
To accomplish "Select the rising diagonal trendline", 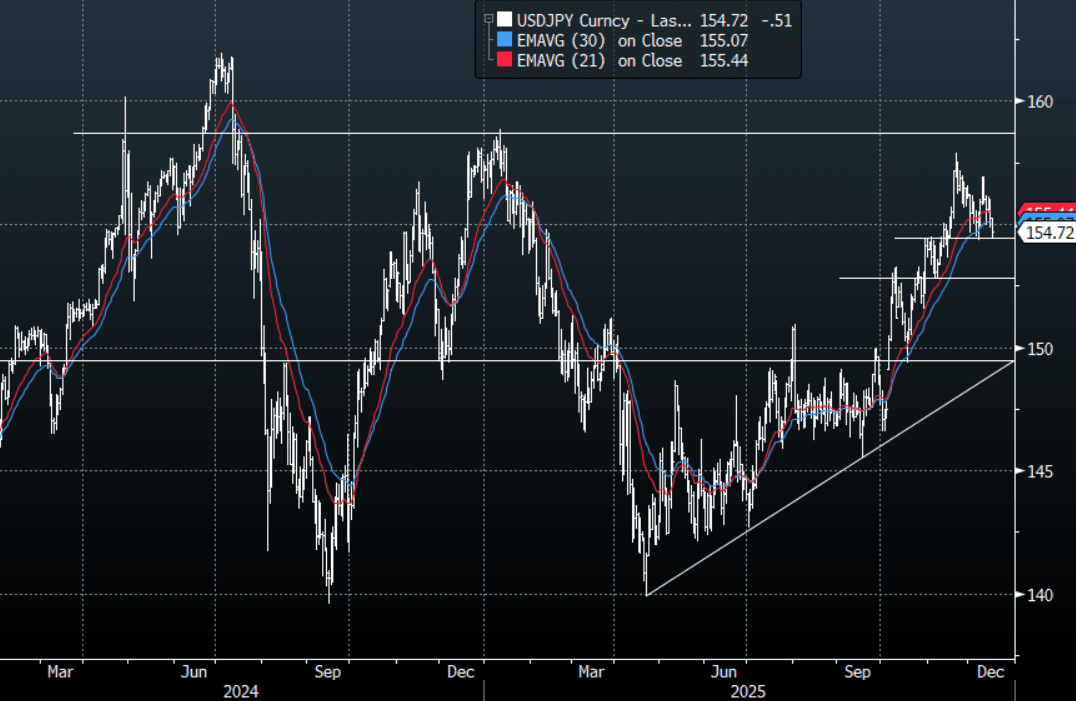I will [830, 478].
